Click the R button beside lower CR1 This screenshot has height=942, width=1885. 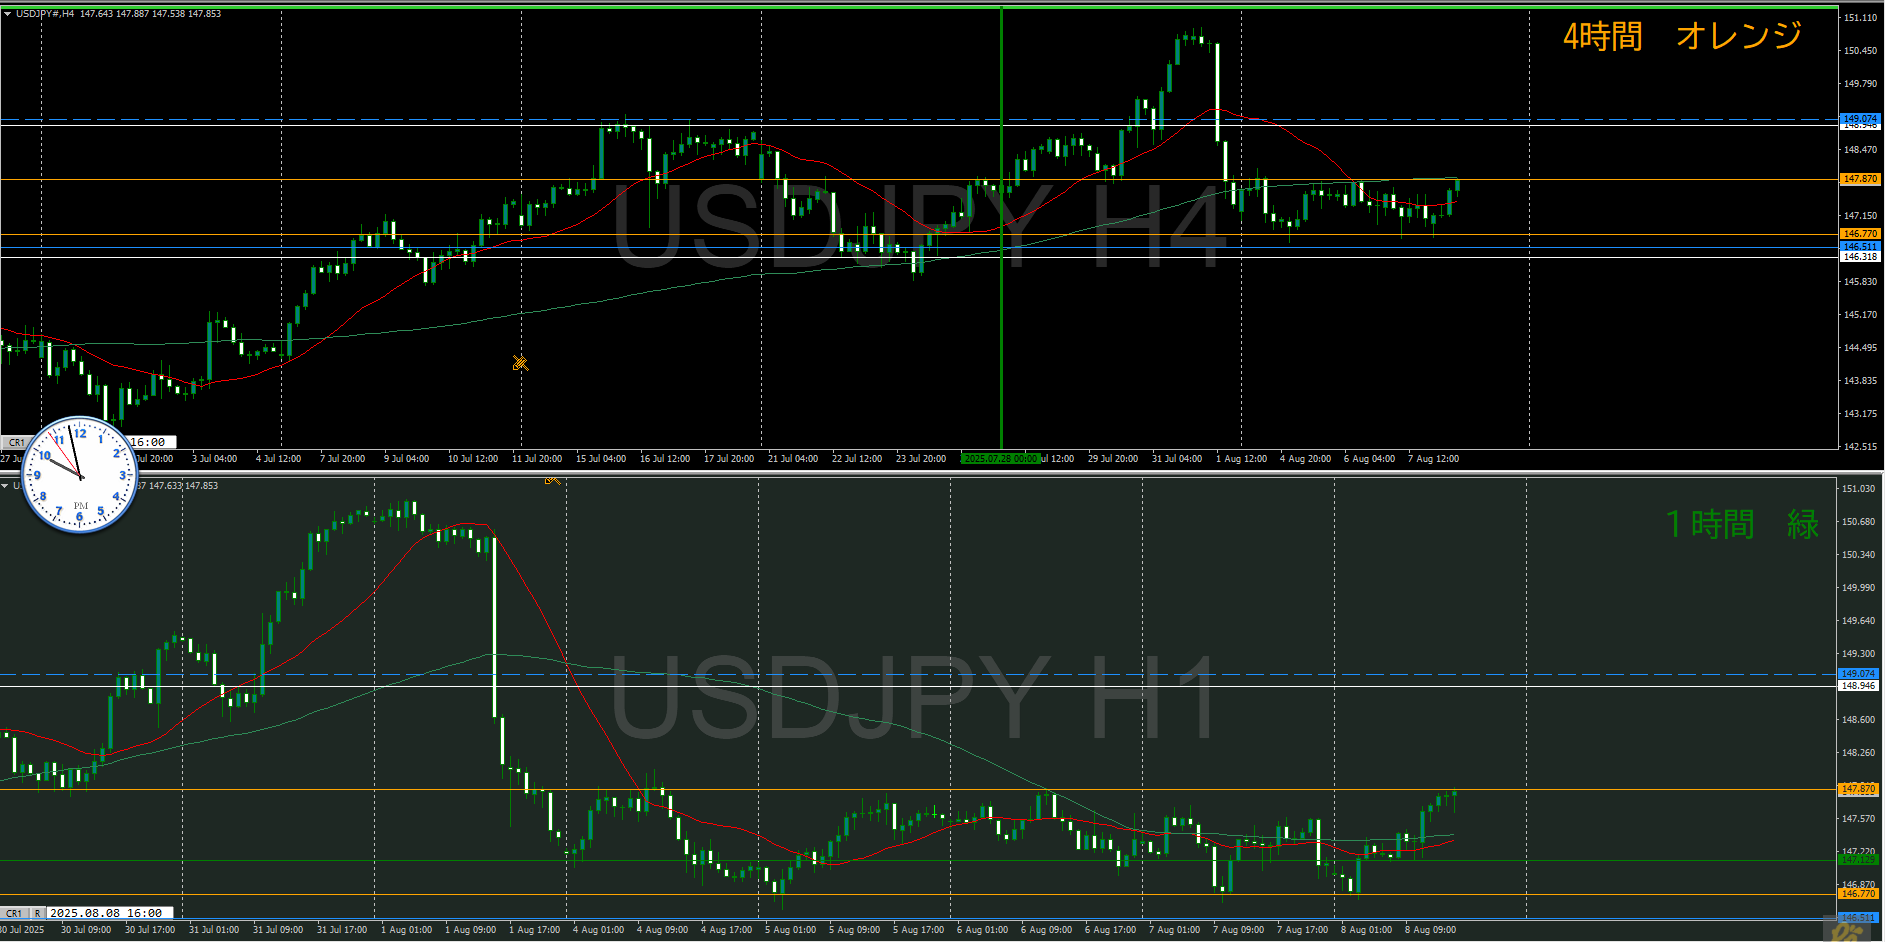point(37,913)
